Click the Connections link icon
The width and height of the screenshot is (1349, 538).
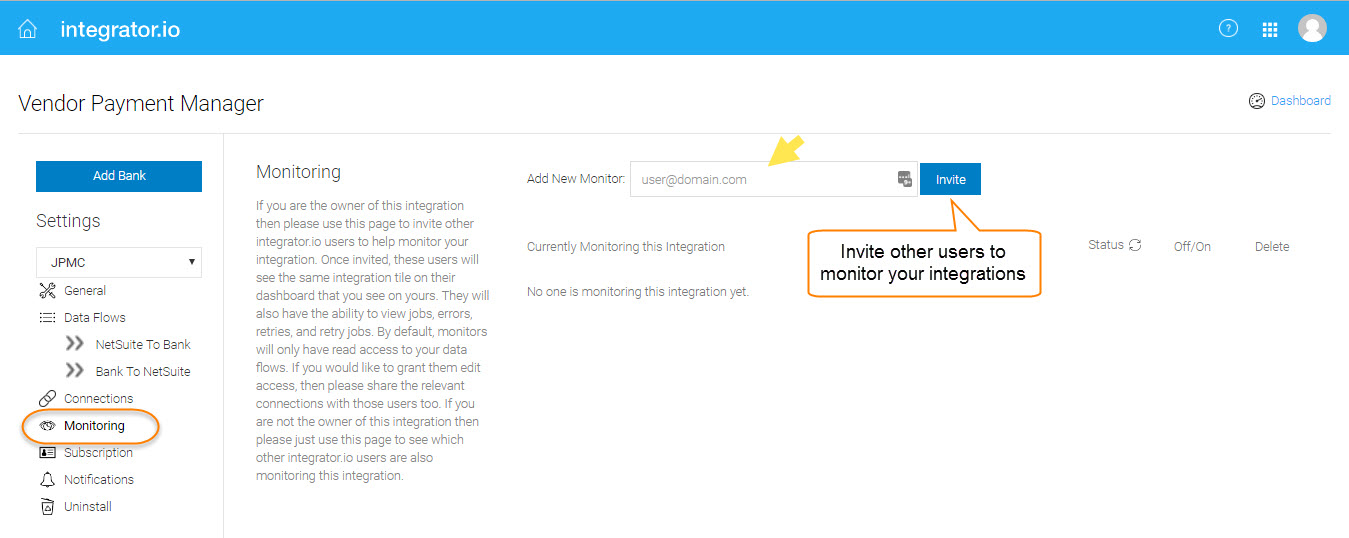pos(47,399)
